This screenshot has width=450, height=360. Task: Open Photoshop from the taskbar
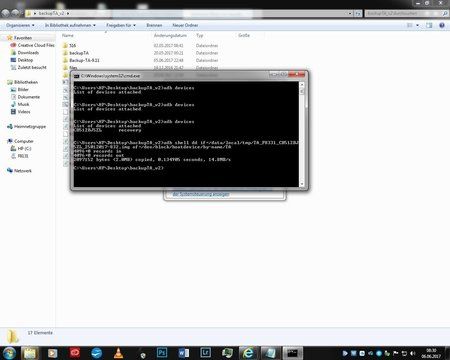coord(162,353)
